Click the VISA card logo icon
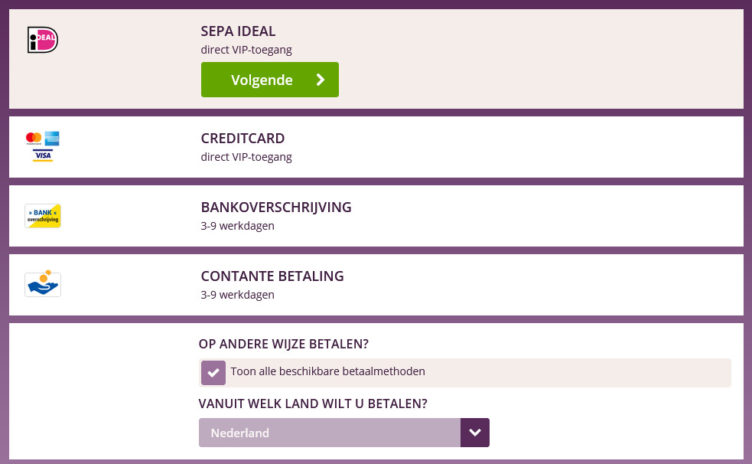This screenshot has width=752, height=464. point(43,155)
